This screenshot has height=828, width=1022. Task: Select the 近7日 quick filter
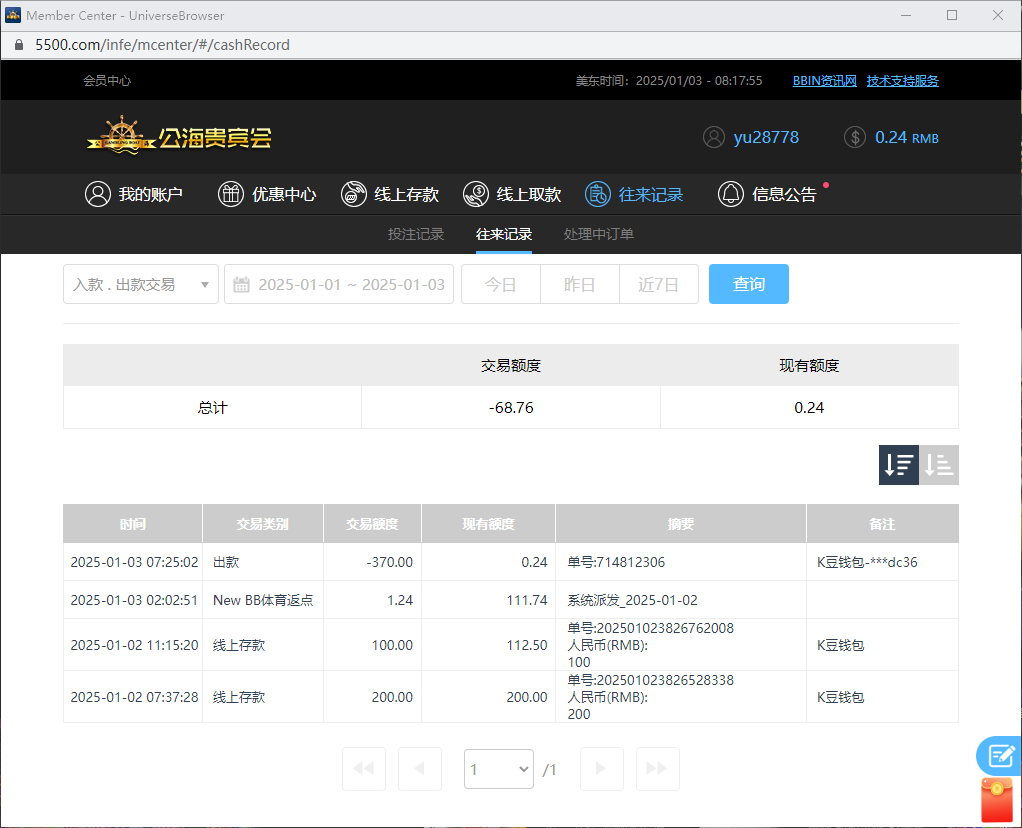click(x=659, y=285)
